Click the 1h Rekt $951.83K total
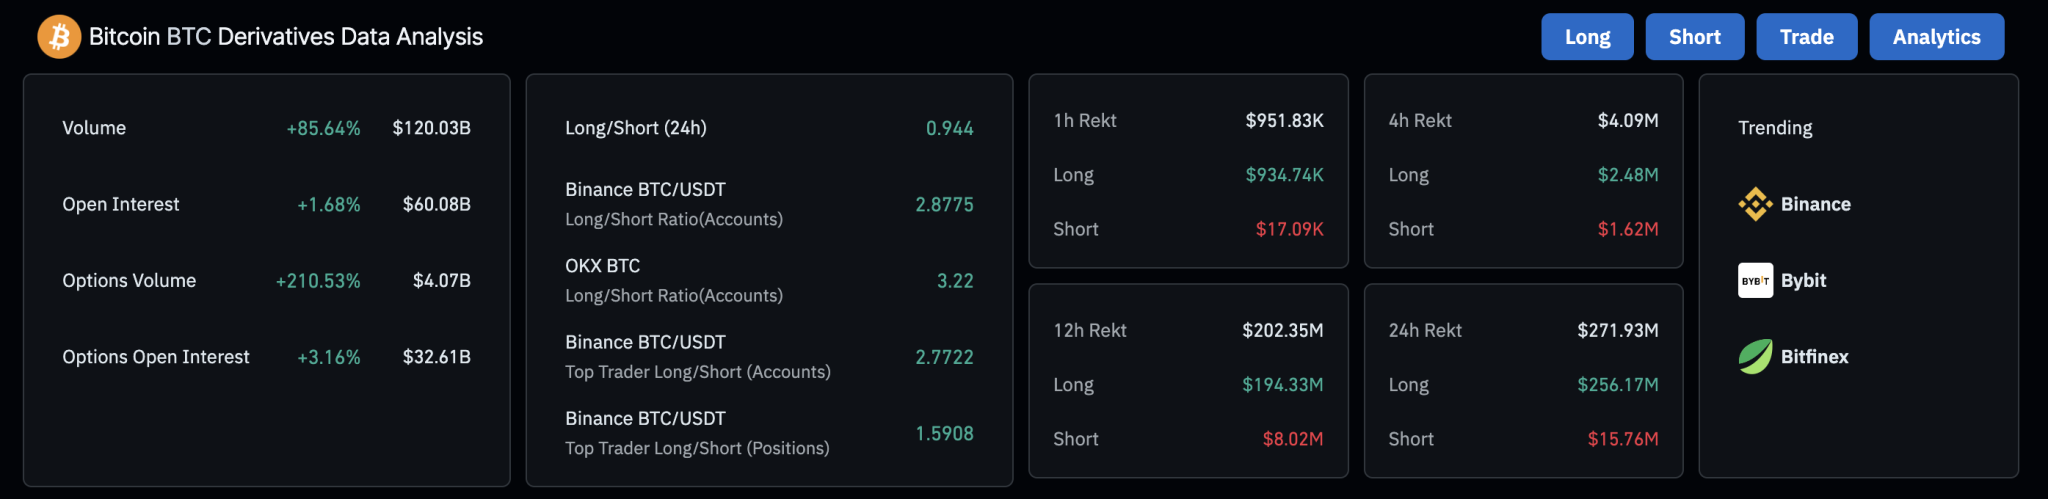This screenshot has height=499, width=2048. (1284, 121)
